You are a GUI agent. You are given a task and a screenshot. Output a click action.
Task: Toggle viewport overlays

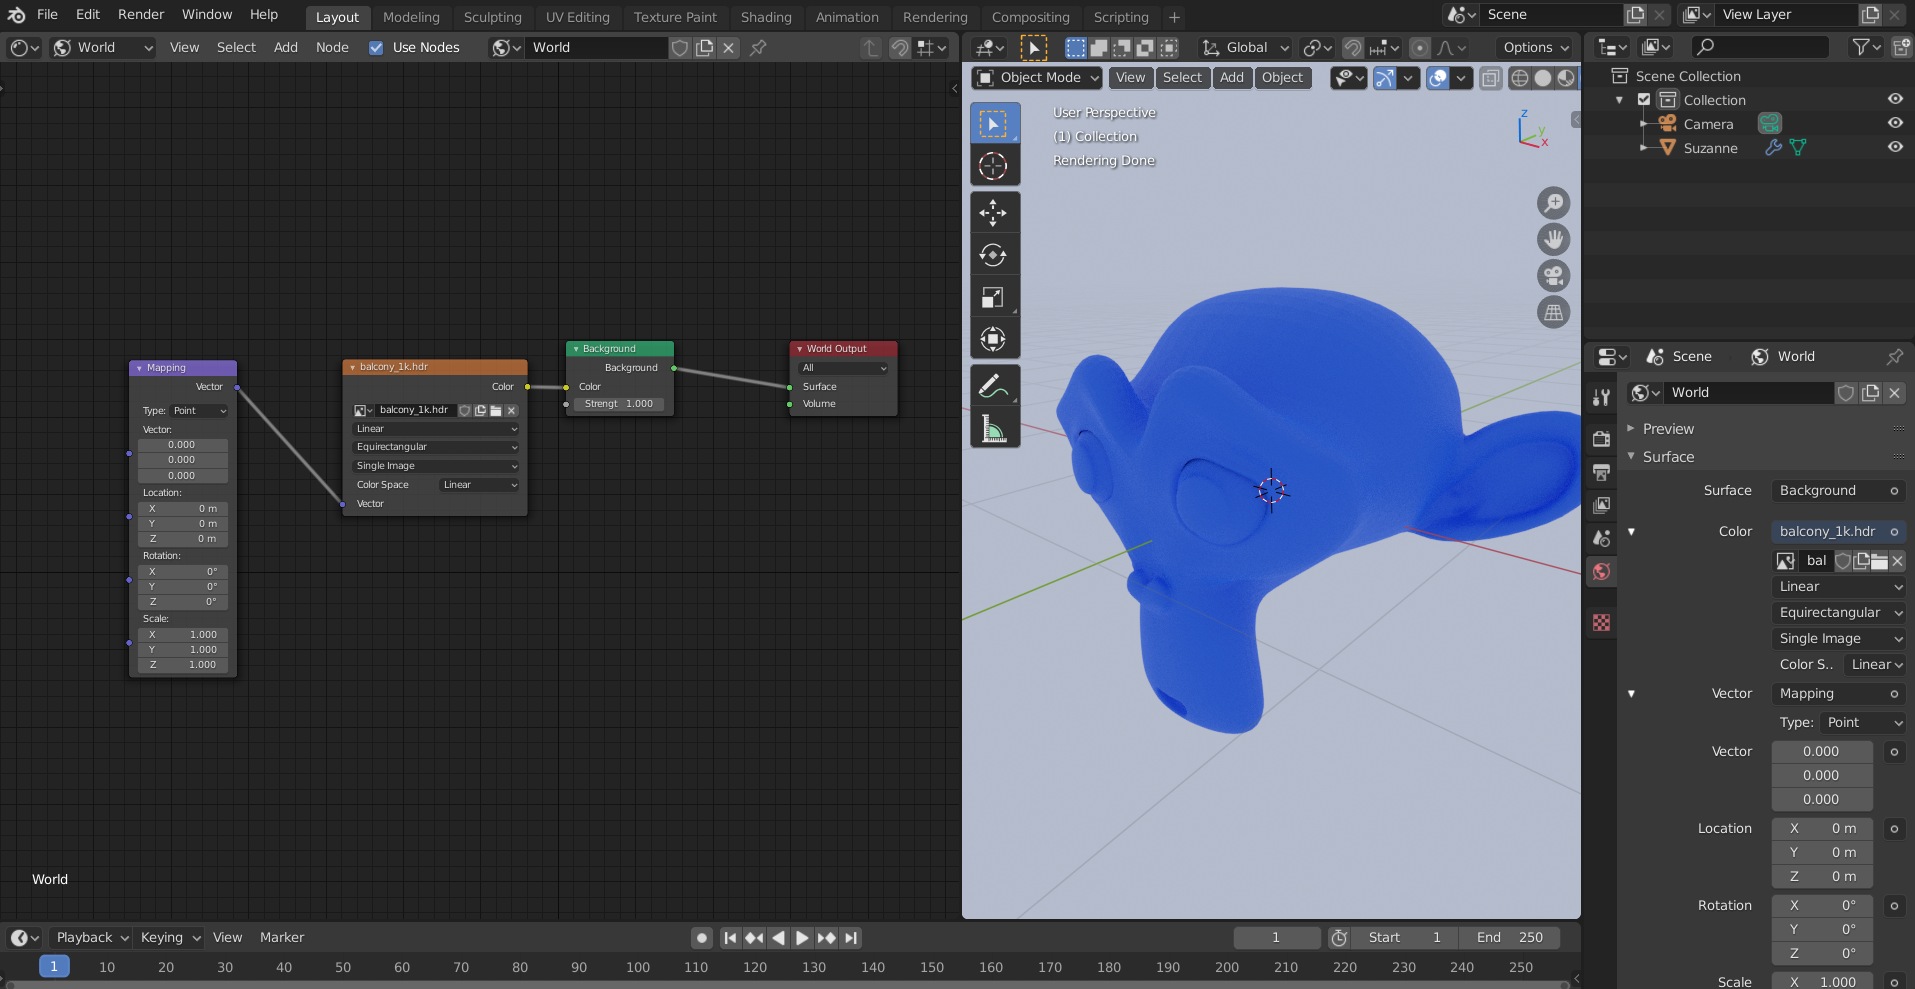1437,78
